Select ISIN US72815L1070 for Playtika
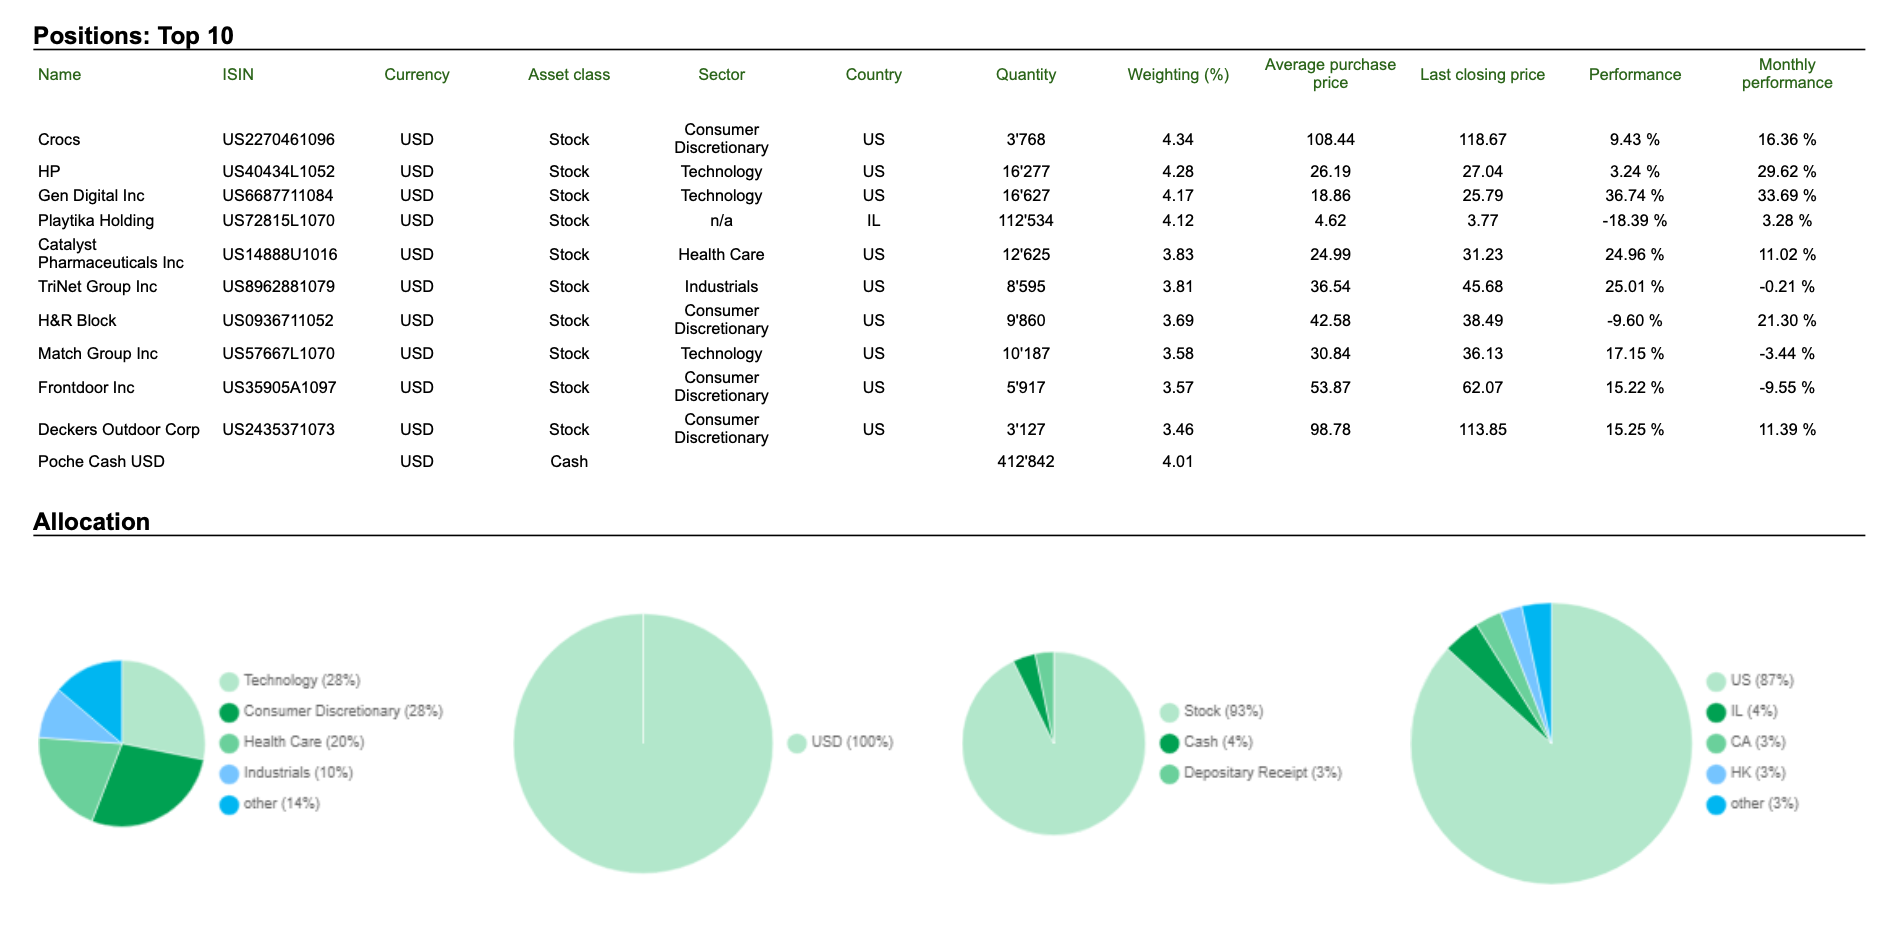The image size is (1888, 946). coord(279,221)
